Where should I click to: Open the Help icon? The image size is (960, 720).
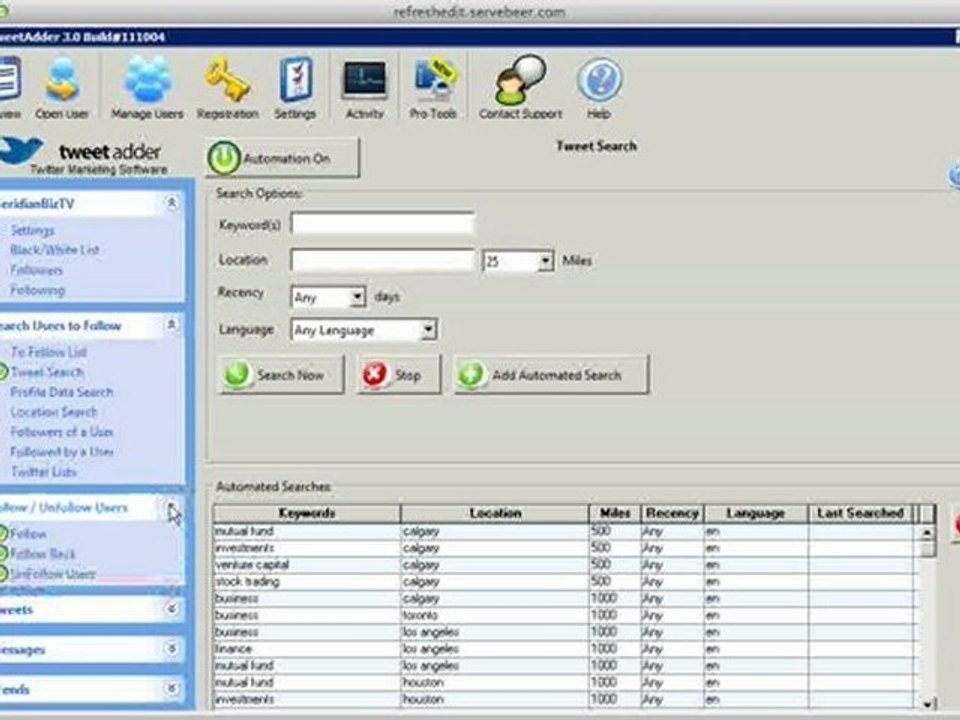coord(599,80)
